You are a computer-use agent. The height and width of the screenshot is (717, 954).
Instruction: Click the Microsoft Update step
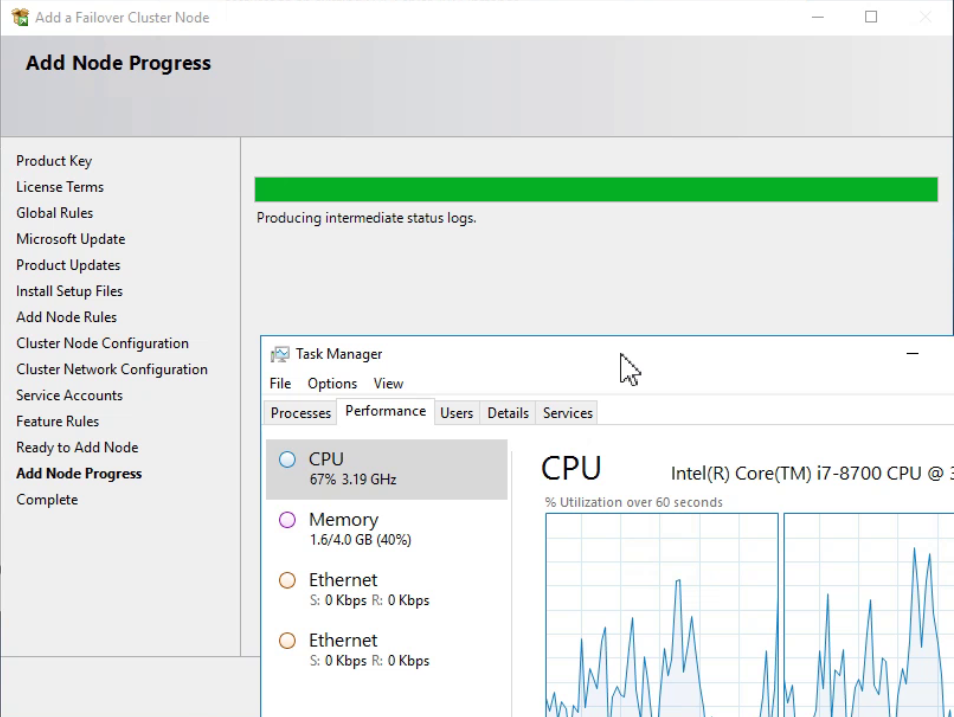(71, 239)
